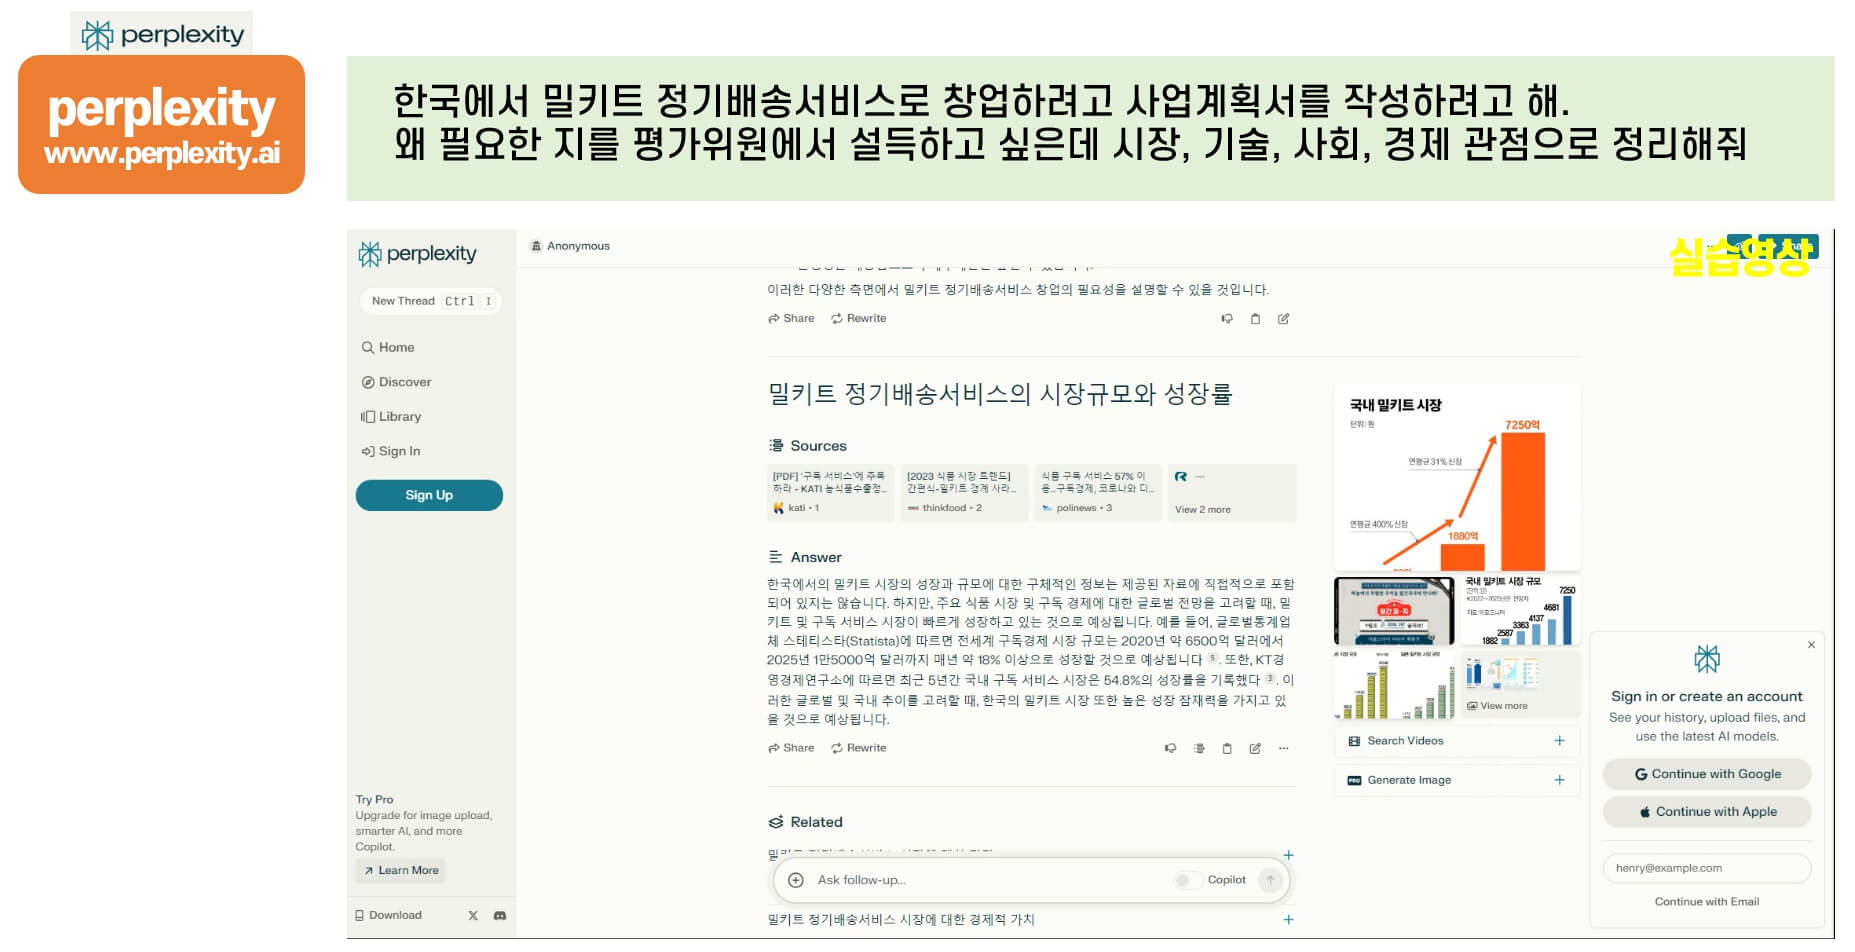This screenshot has height=952, width=1855.
Task: Click the Sign In arrow icon
Action: click(x=367, y=451)
